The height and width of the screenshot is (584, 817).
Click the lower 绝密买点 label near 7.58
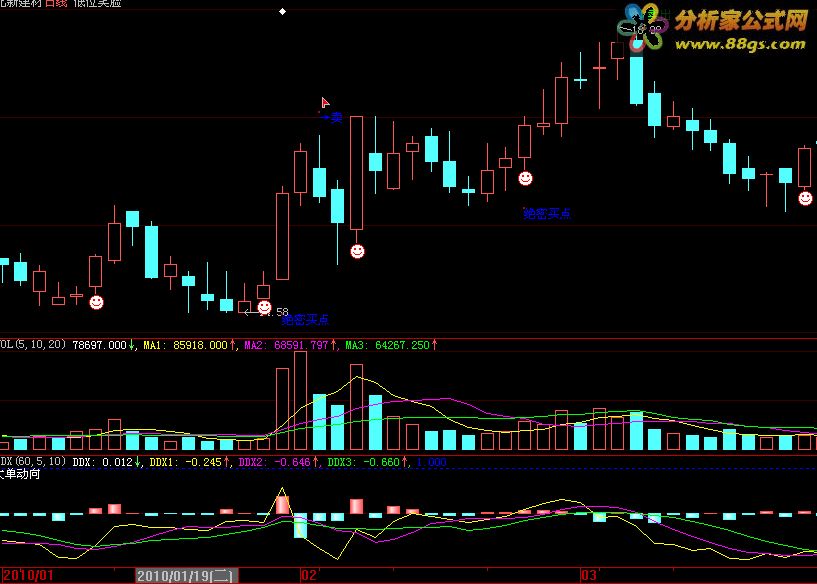point(305,320)
